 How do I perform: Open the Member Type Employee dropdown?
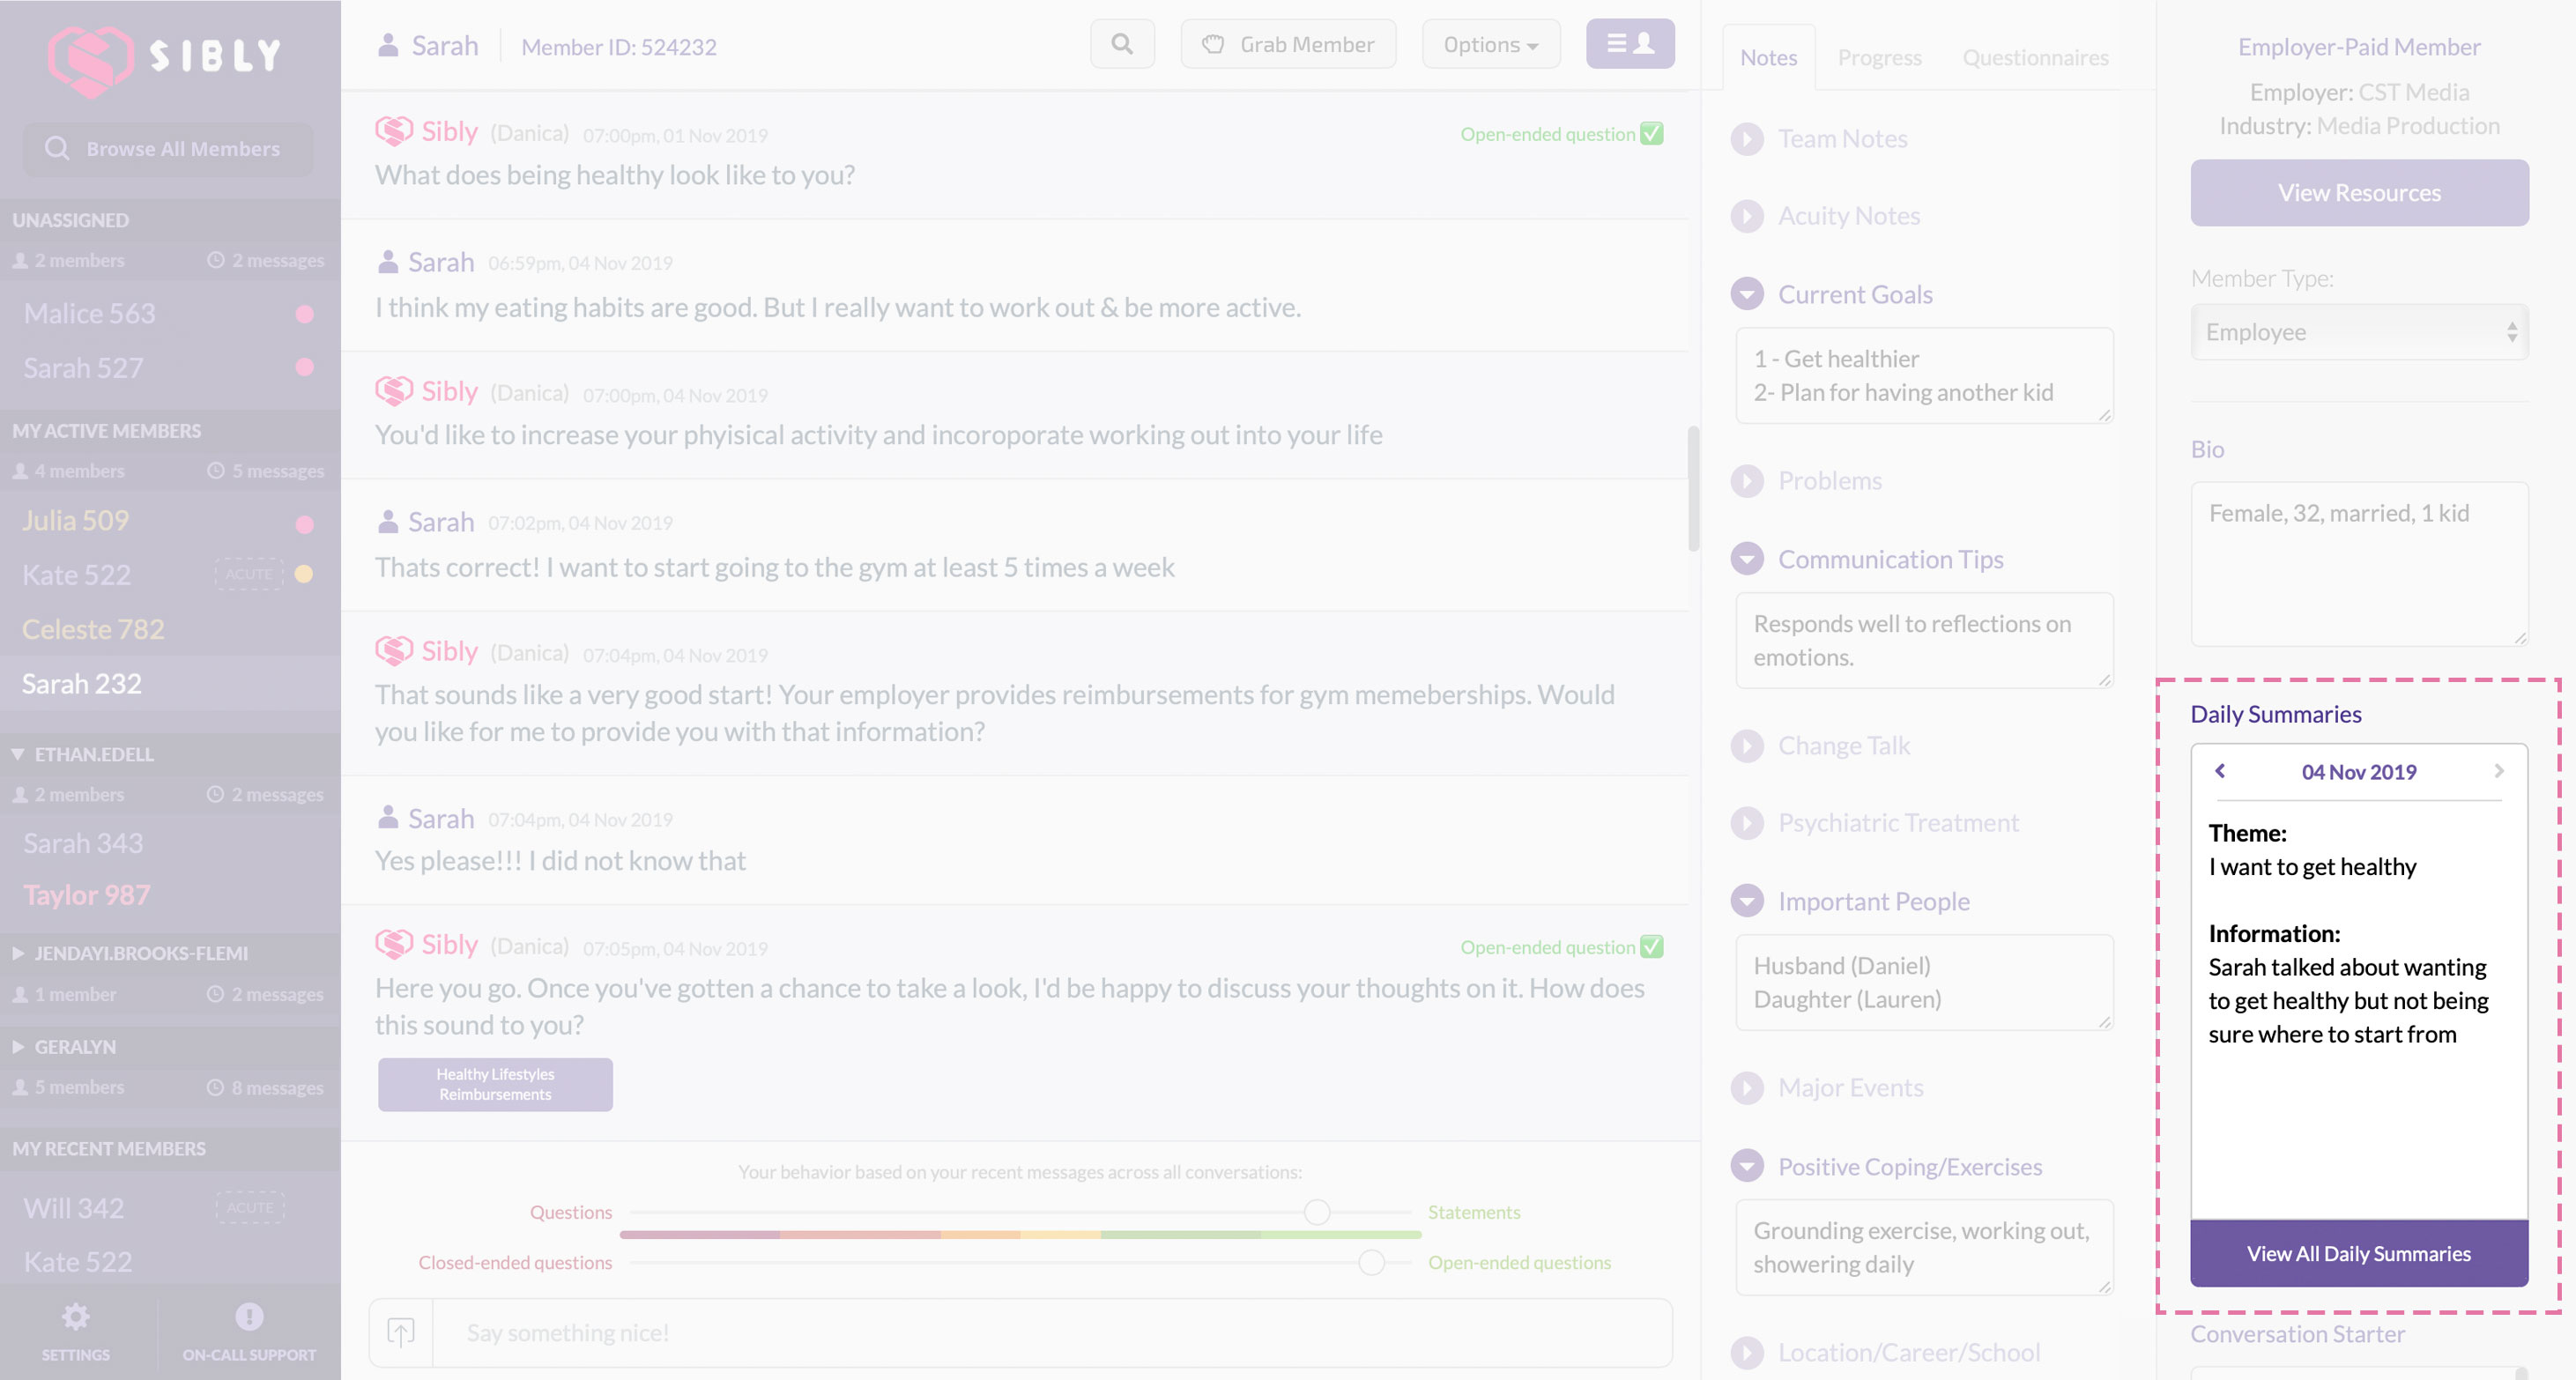[x=2359, y=332]
